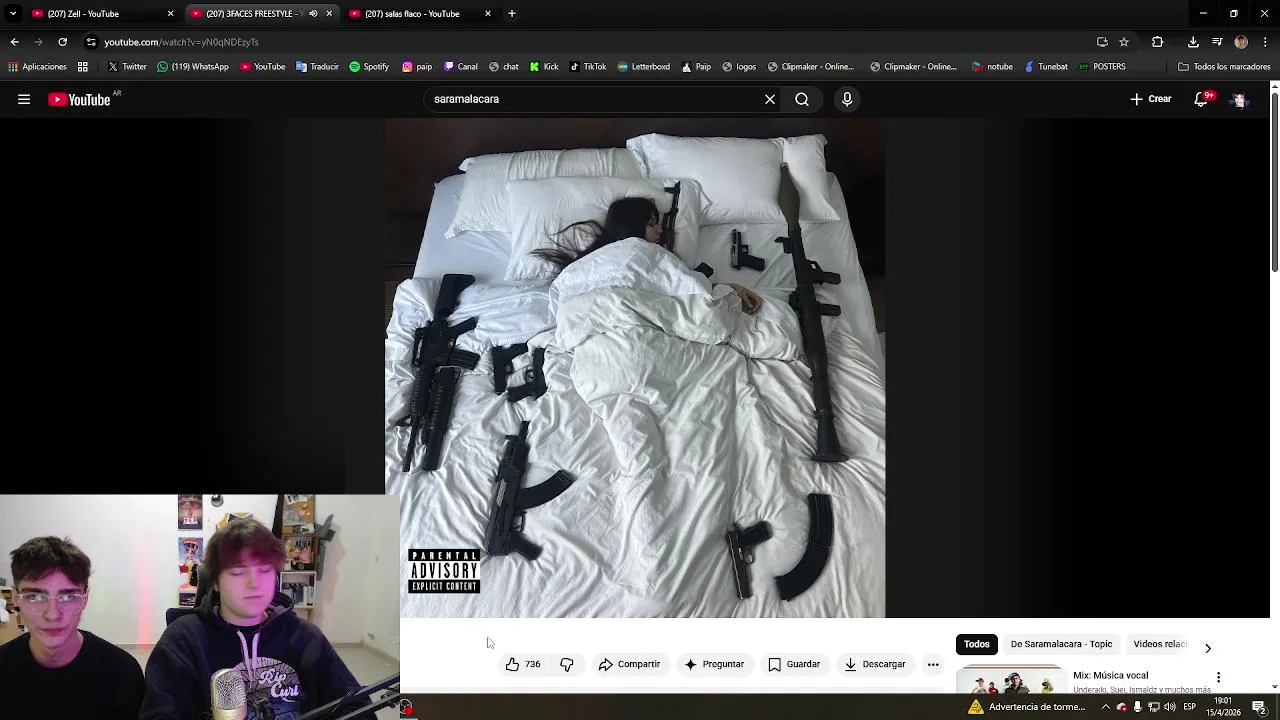The width and height of the screenshot is (1280, 720).
Task: Select the 3FACES FREESTYLE tab
Action: [260, 14]
